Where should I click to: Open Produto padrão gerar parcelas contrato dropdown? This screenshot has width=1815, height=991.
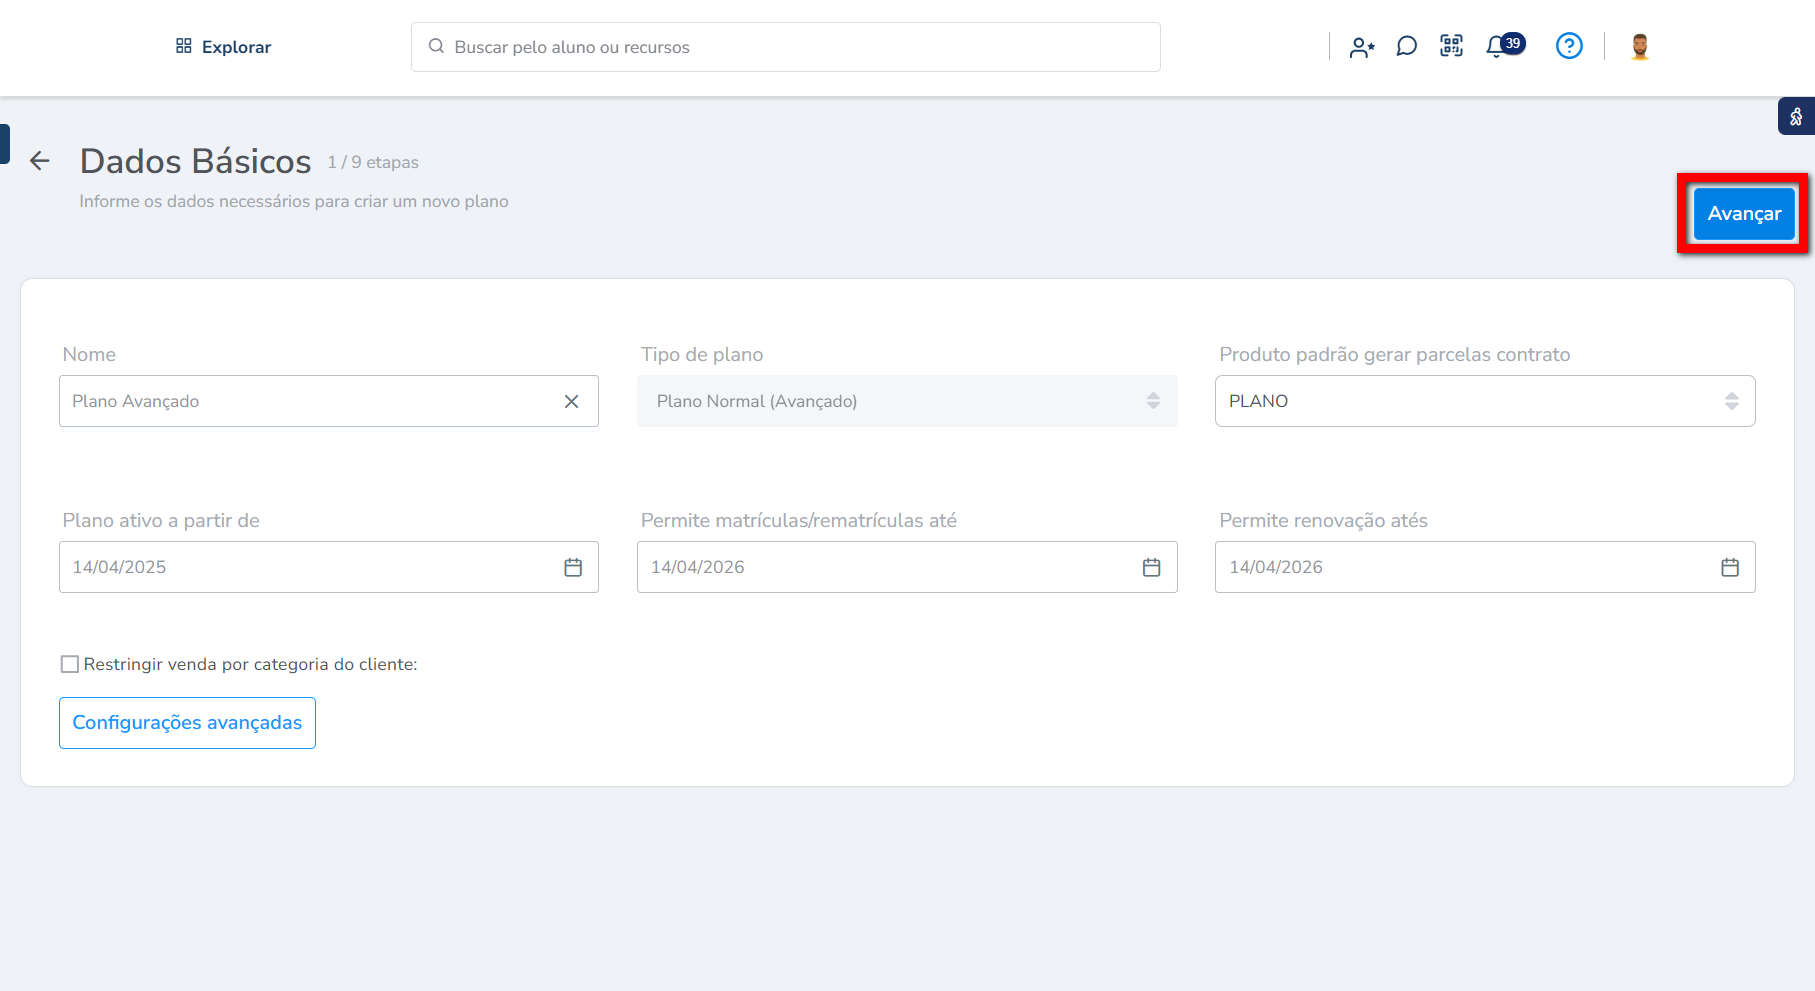(1485, 401)
